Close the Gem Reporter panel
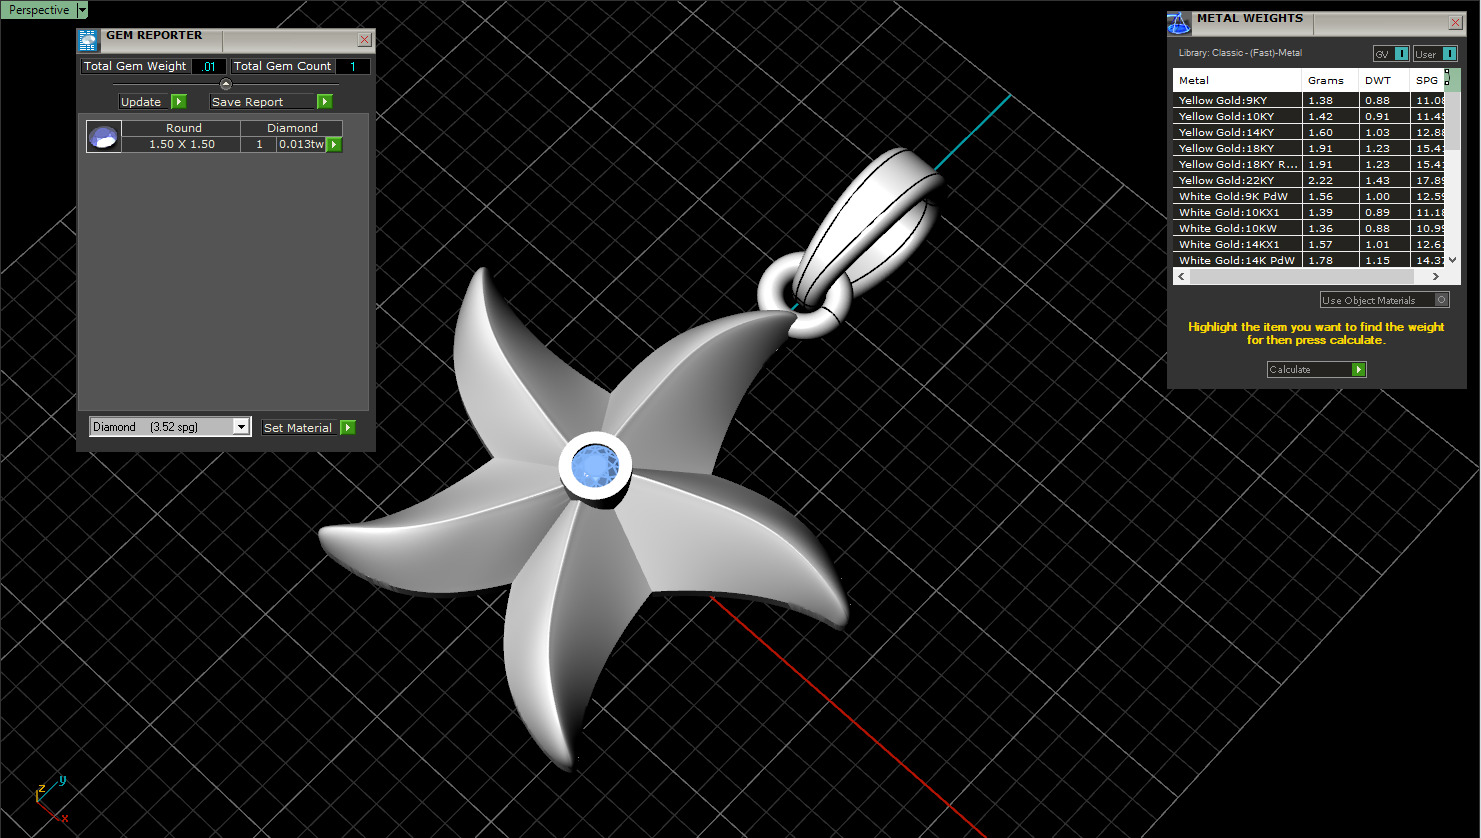This screenshot has height=838, width=1481. [x=364, y=40]
